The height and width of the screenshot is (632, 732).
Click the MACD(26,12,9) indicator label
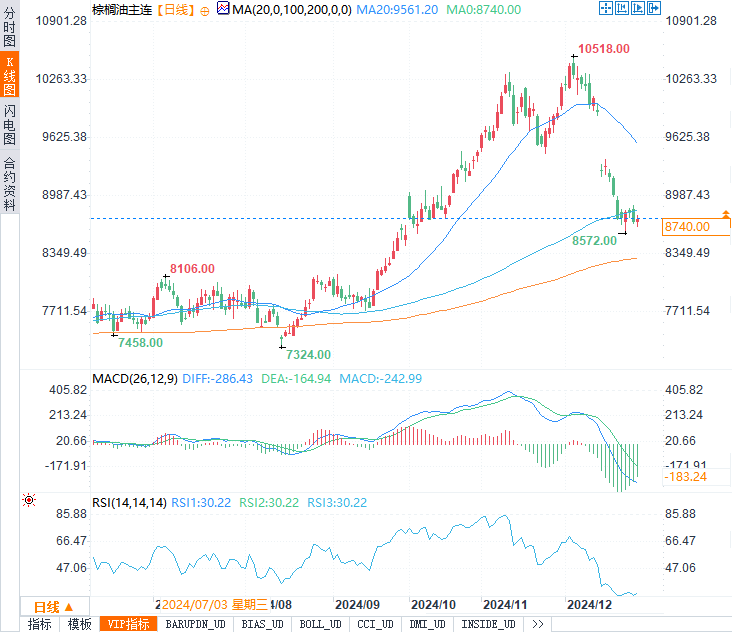[134, 379]
